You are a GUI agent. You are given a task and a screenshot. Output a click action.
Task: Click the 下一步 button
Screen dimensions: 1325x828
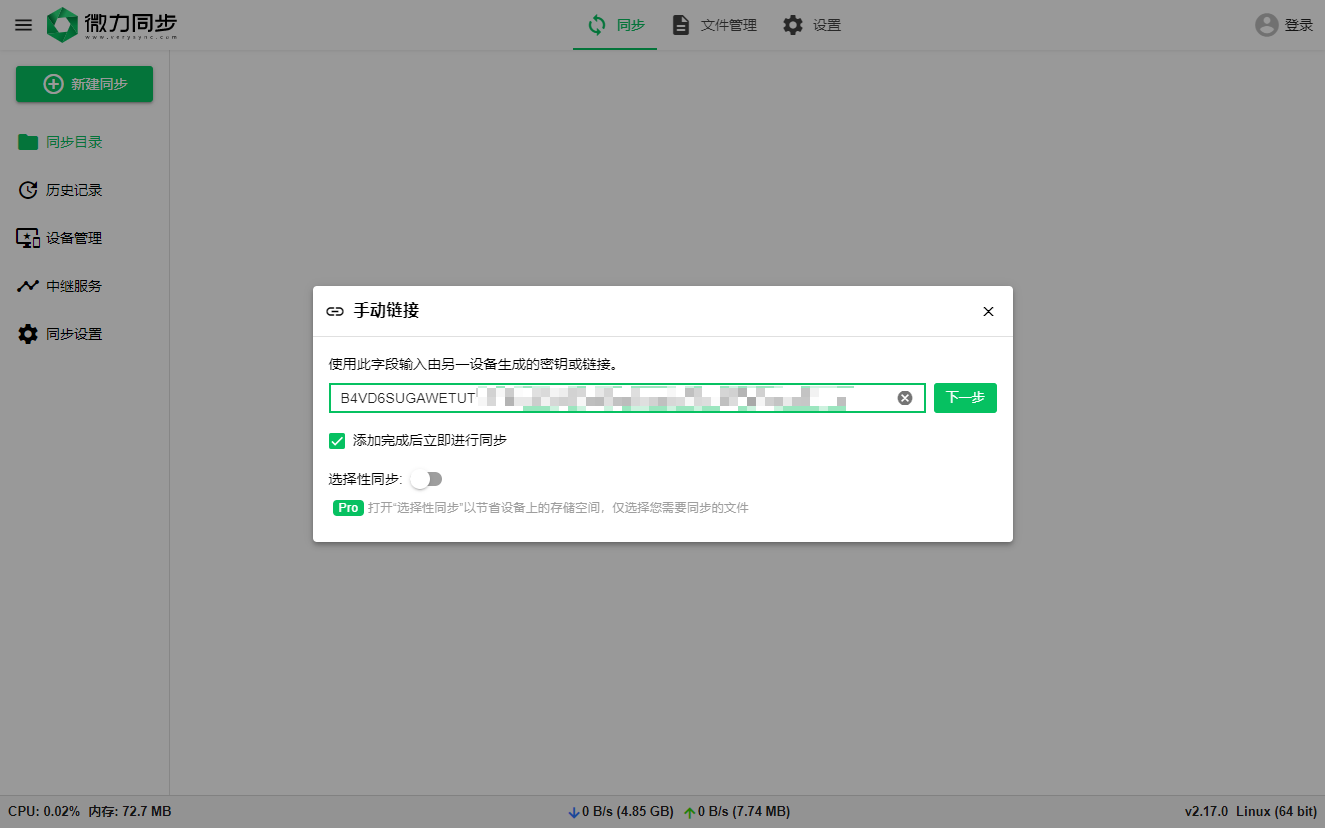click(x=965, y=398)
